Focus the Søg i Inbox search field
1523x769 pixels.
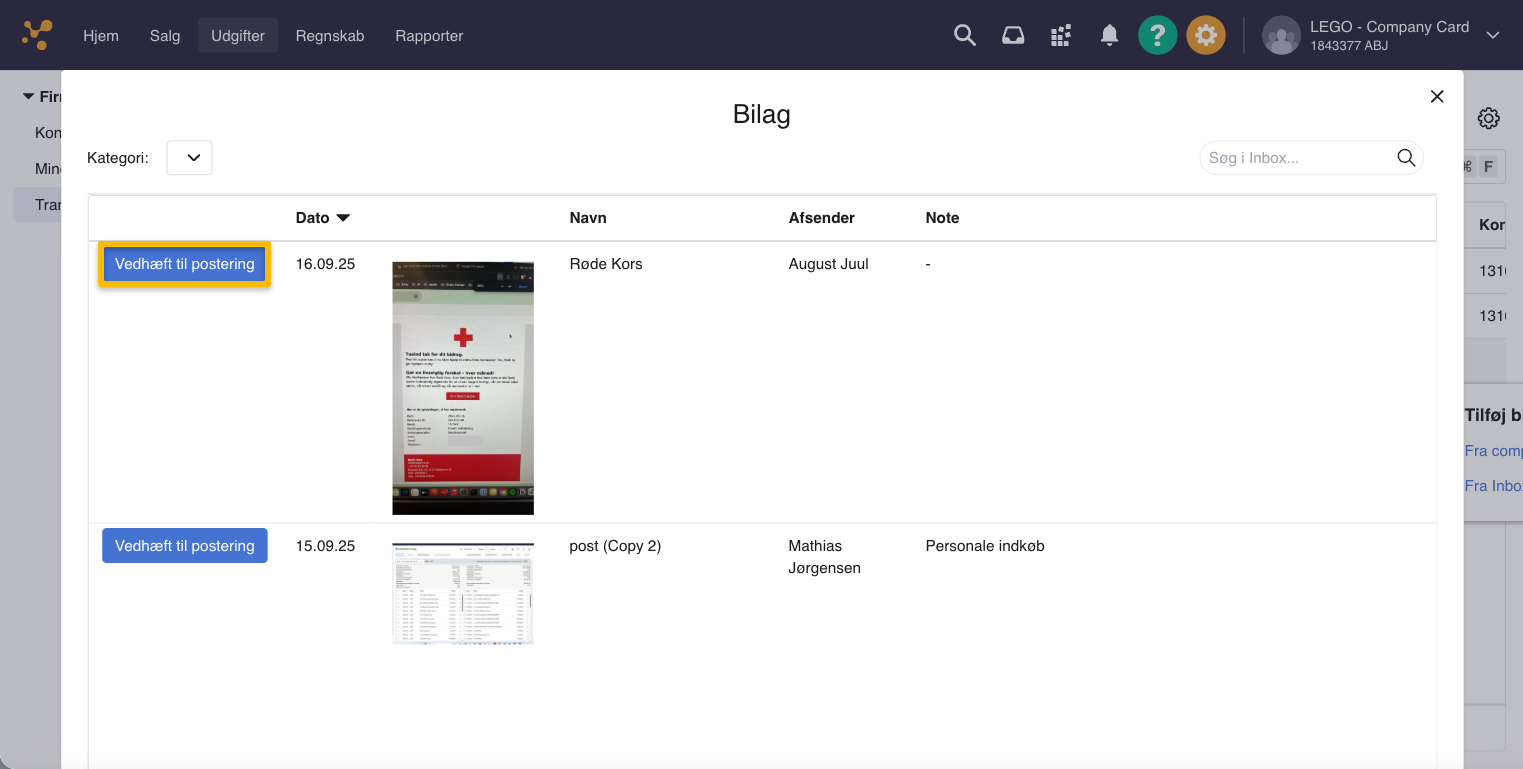tap(1295, 158)
